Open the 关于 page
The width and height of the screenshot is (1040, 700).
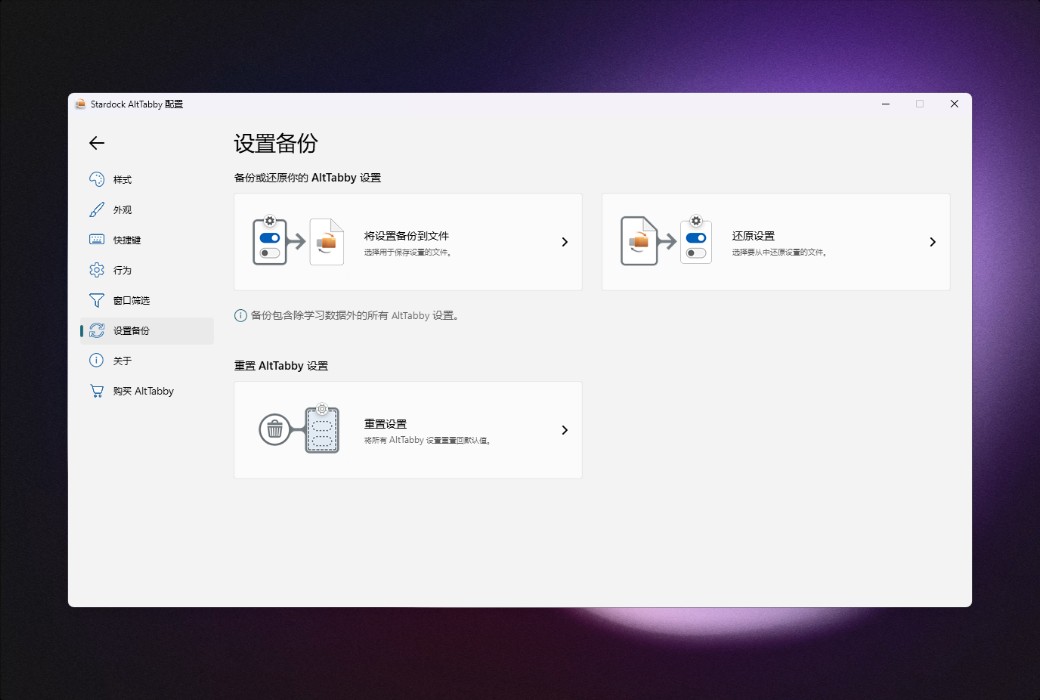tap(147, 360)
